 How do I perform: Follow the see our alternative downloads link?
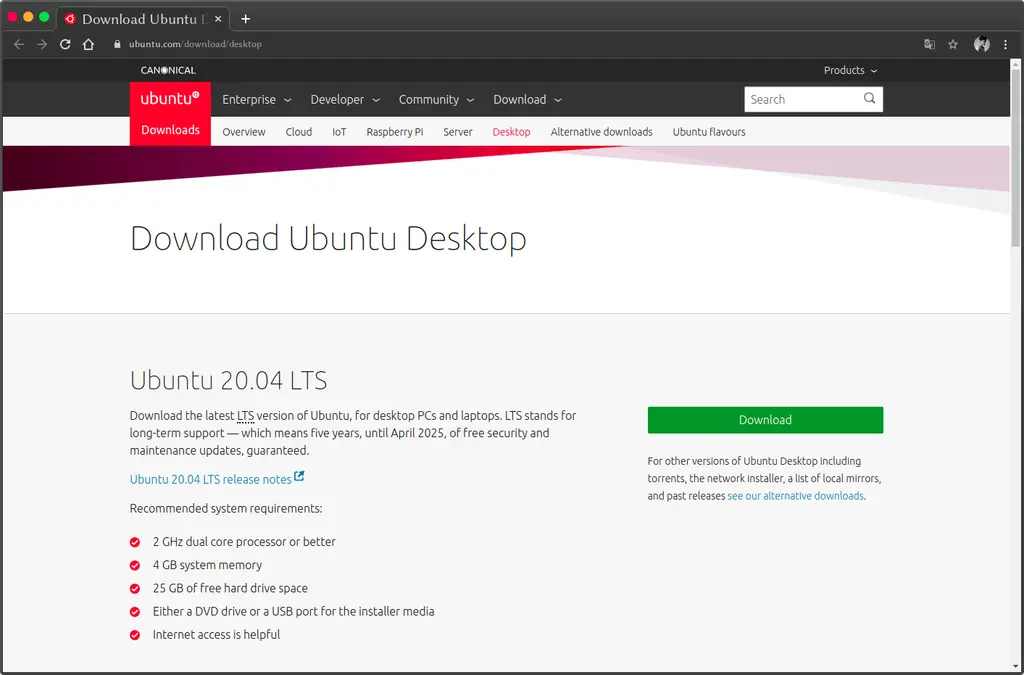click(795, 496)
